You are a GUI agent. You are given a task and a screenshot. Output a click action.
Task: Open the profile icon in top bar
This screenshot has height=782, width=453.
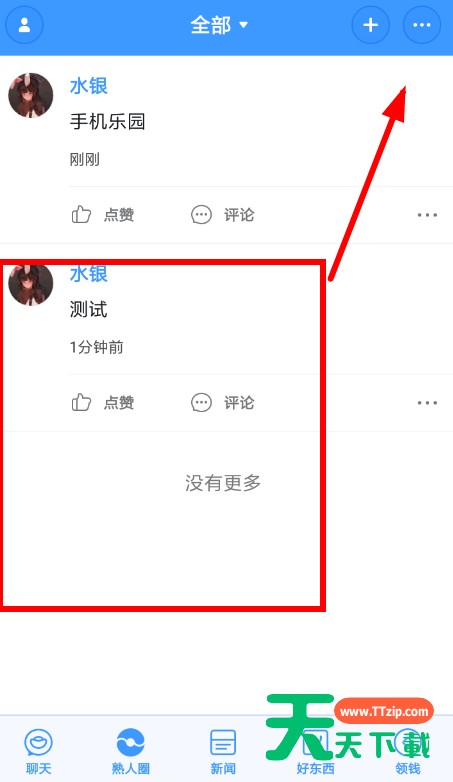click(24, 25)
